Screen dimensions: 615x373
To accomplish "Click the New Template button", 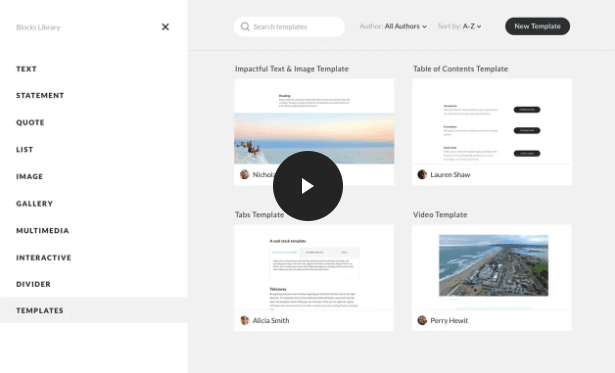I will click(x=537, y=26).
